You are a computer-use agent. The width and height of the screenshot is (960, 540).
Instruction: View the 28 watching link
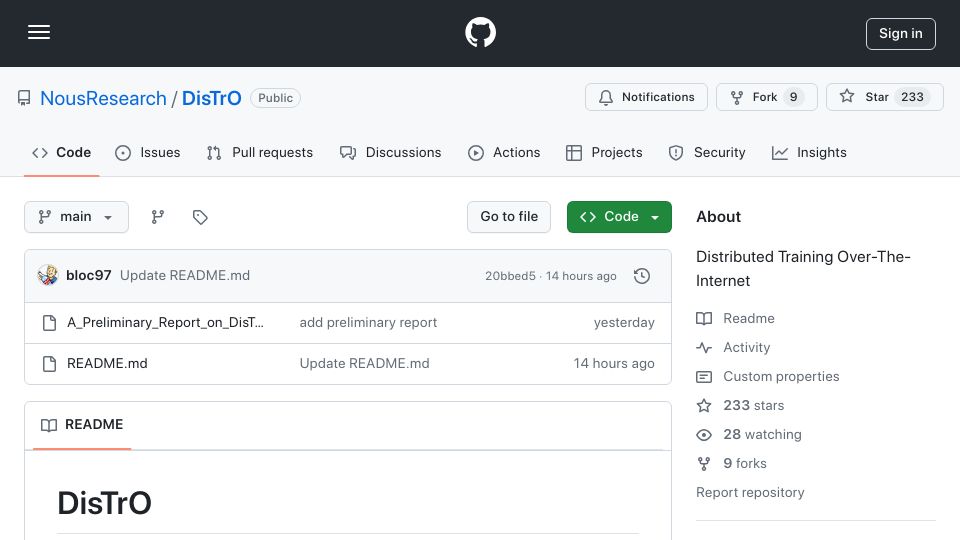749,435
